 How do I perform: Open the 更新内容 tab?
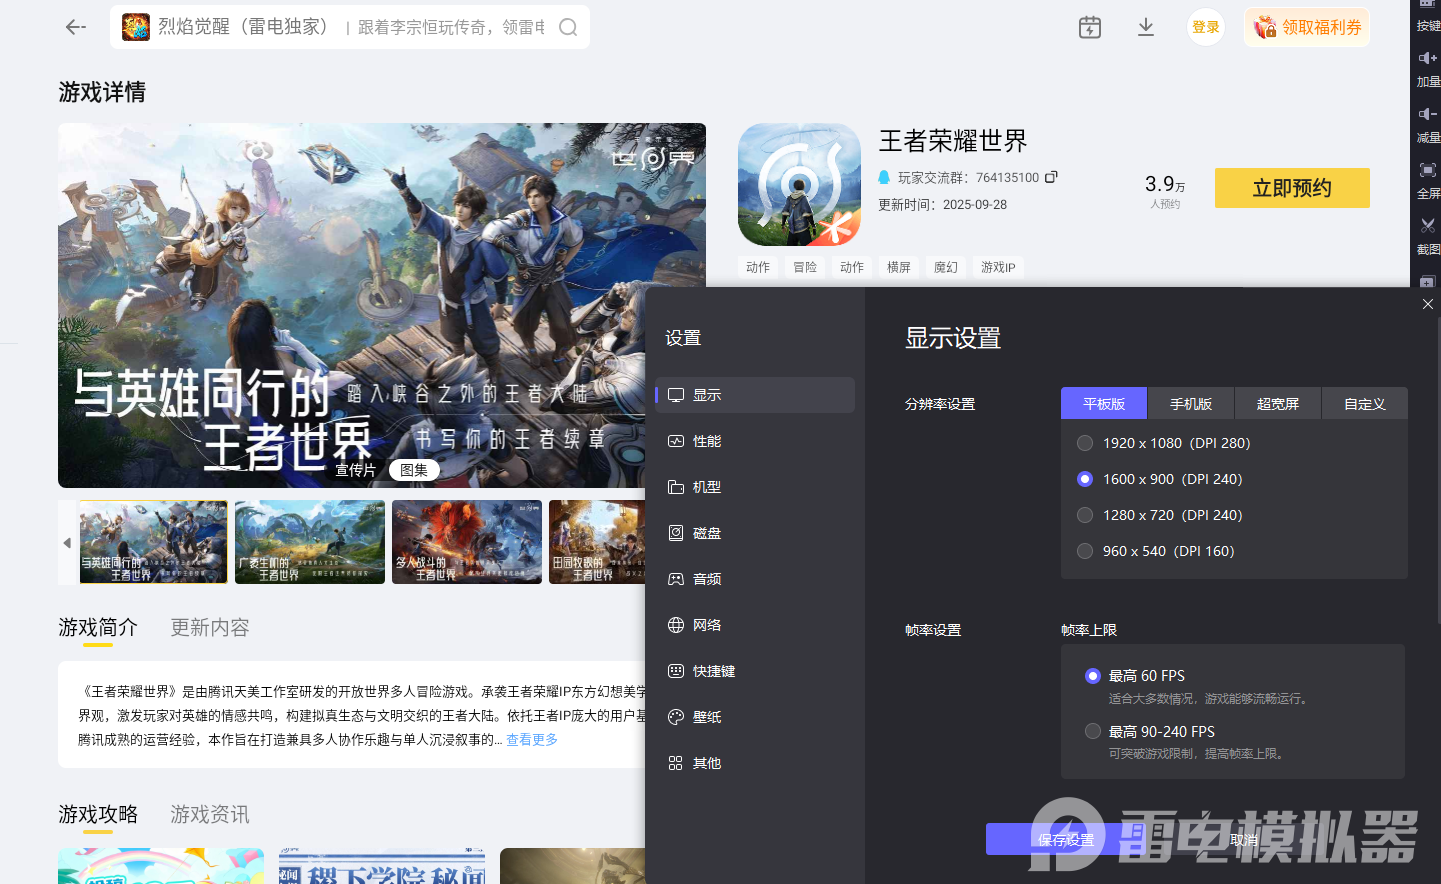pyautogui.click(x=209, y=627)
